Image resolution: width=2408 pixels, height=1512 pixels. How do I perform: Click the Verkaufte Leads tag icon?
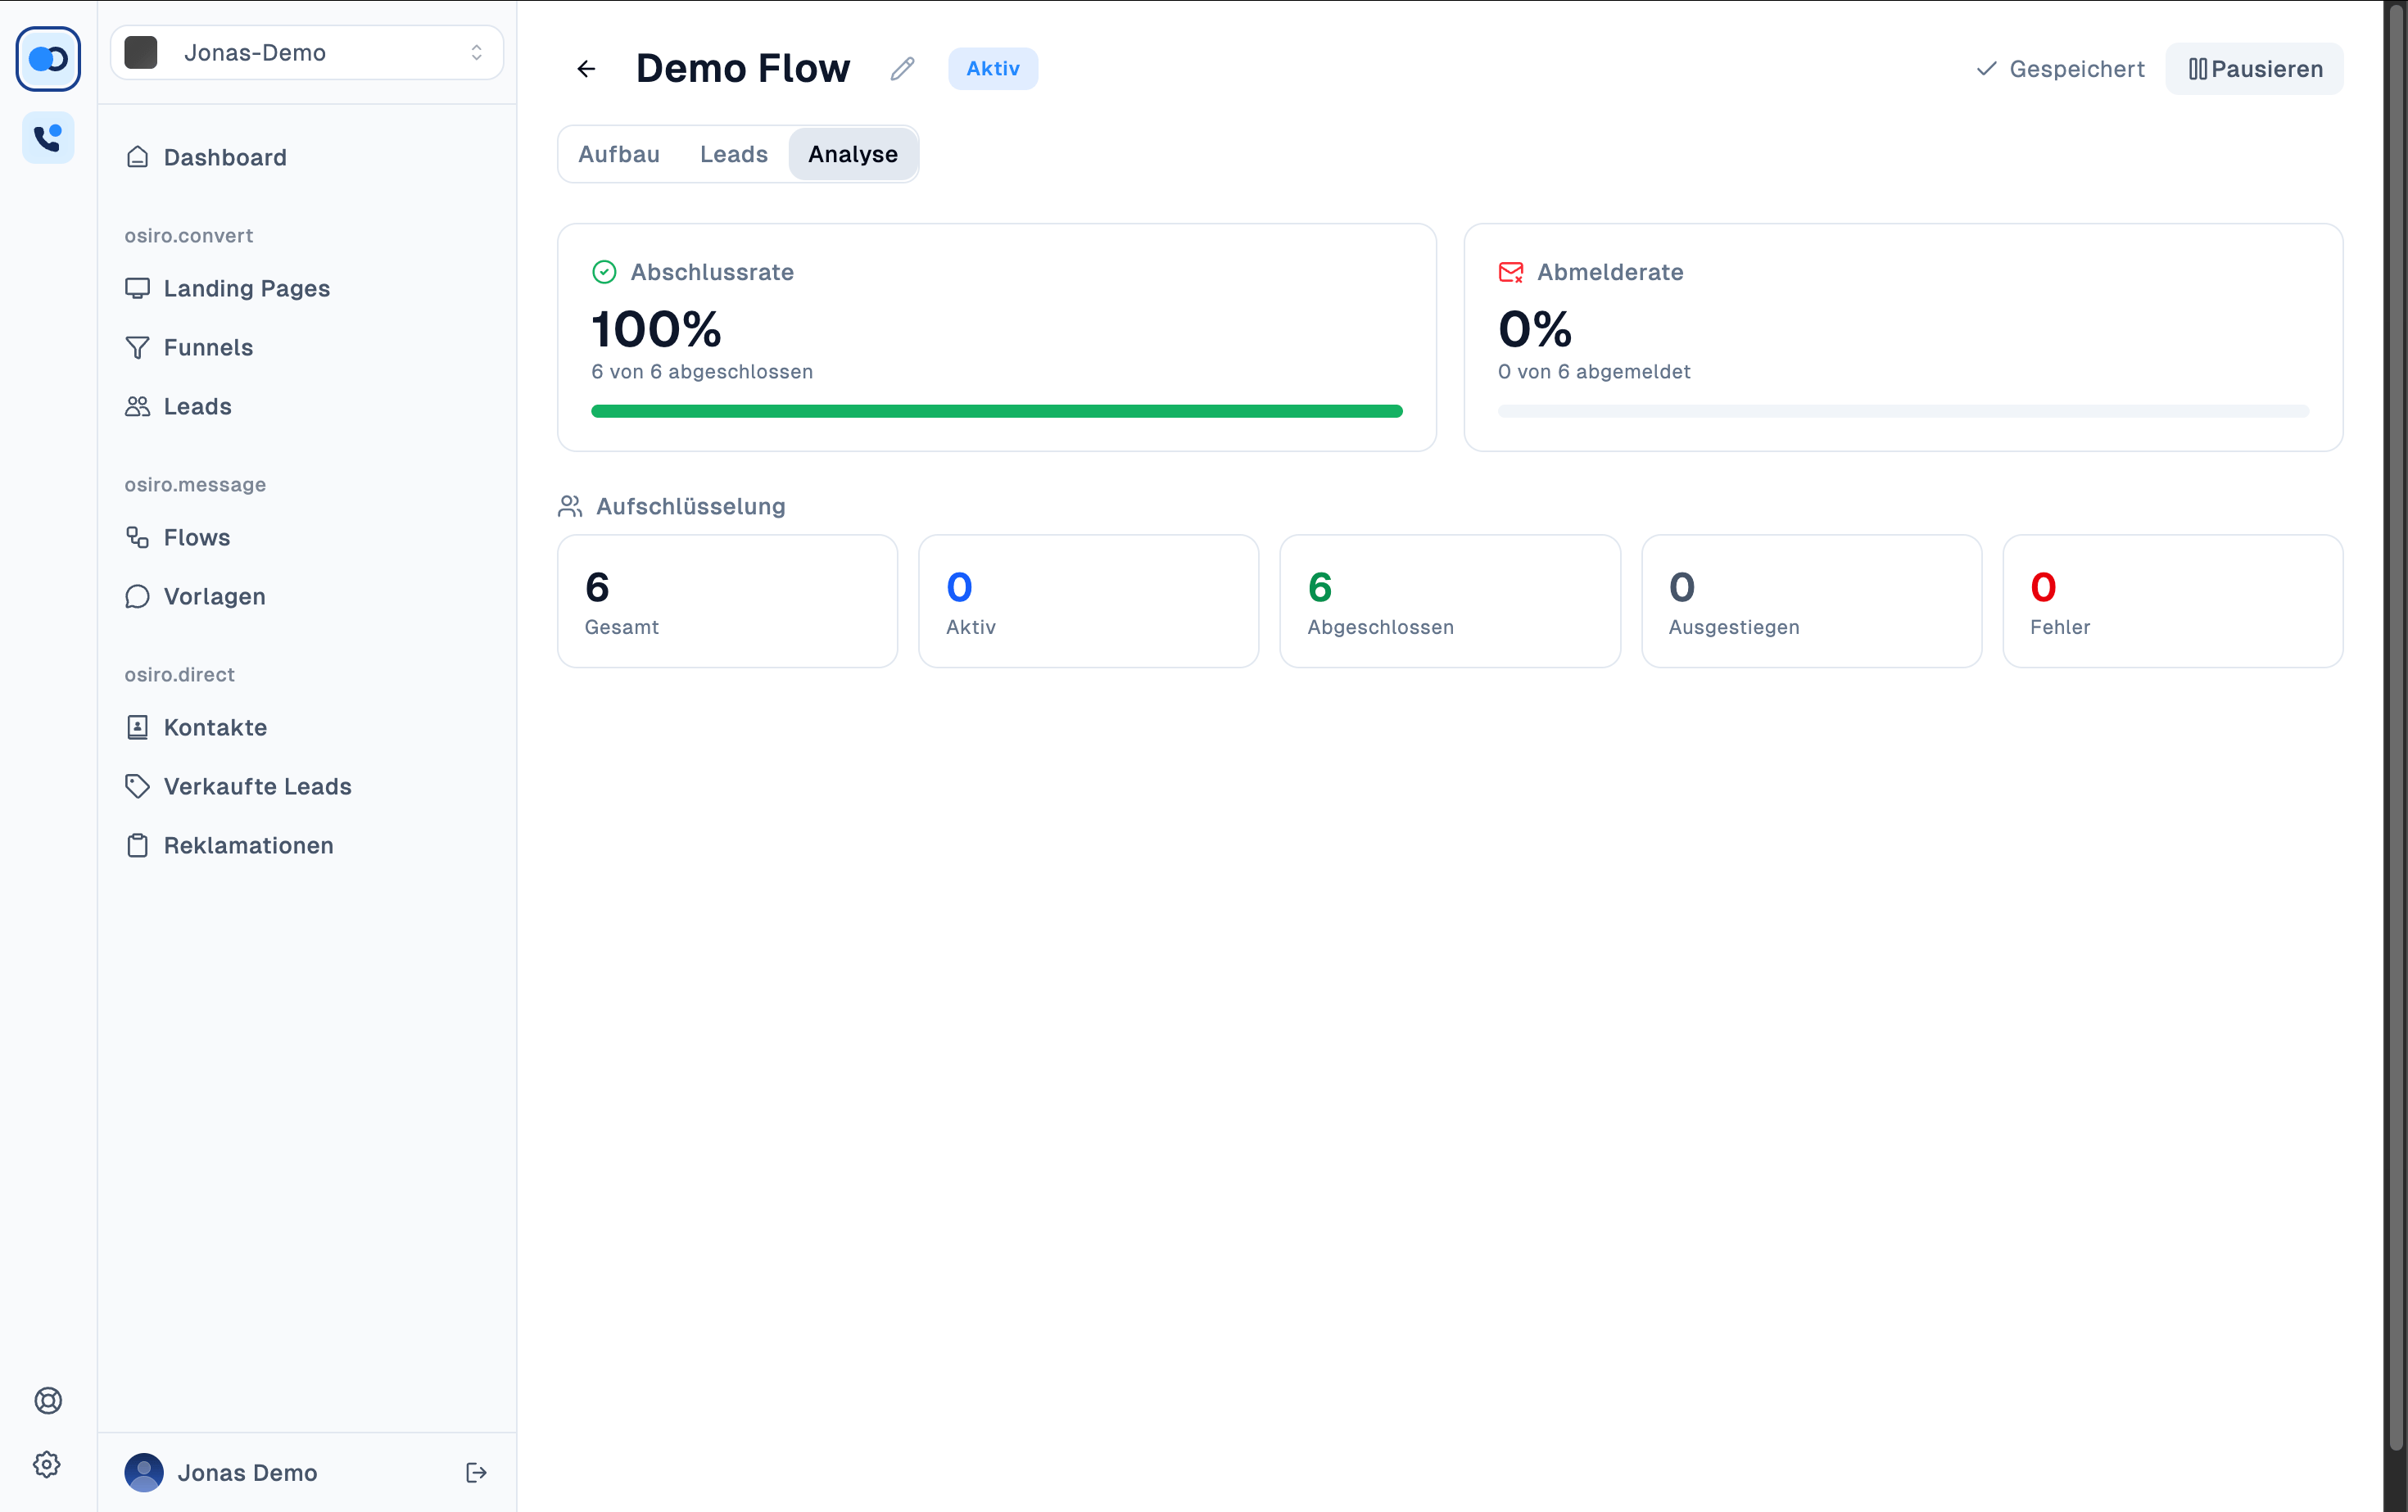point(138,786)
